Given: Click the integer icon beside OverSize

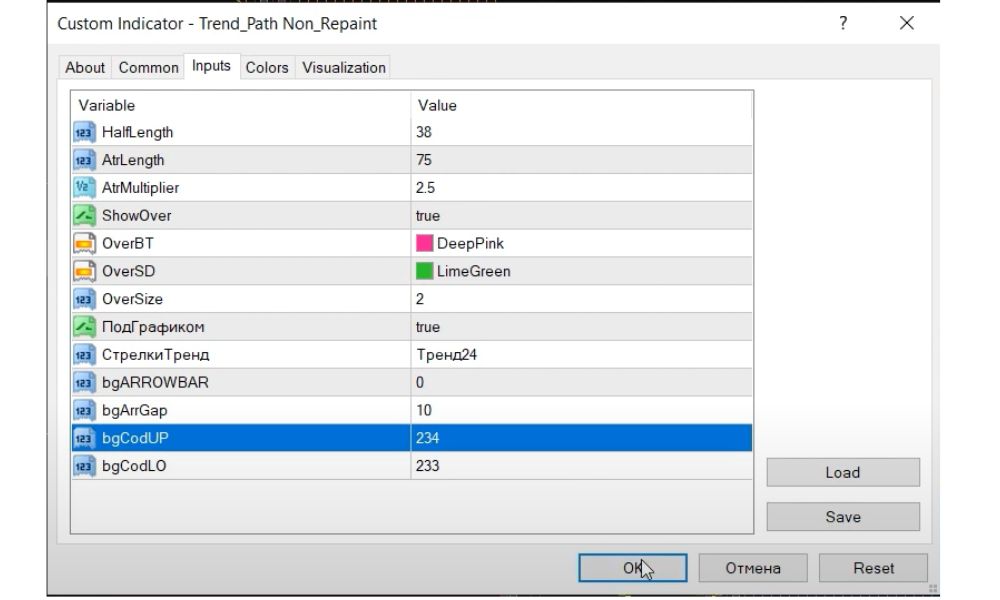Looking at the screenshot, I should pos(84,299).
